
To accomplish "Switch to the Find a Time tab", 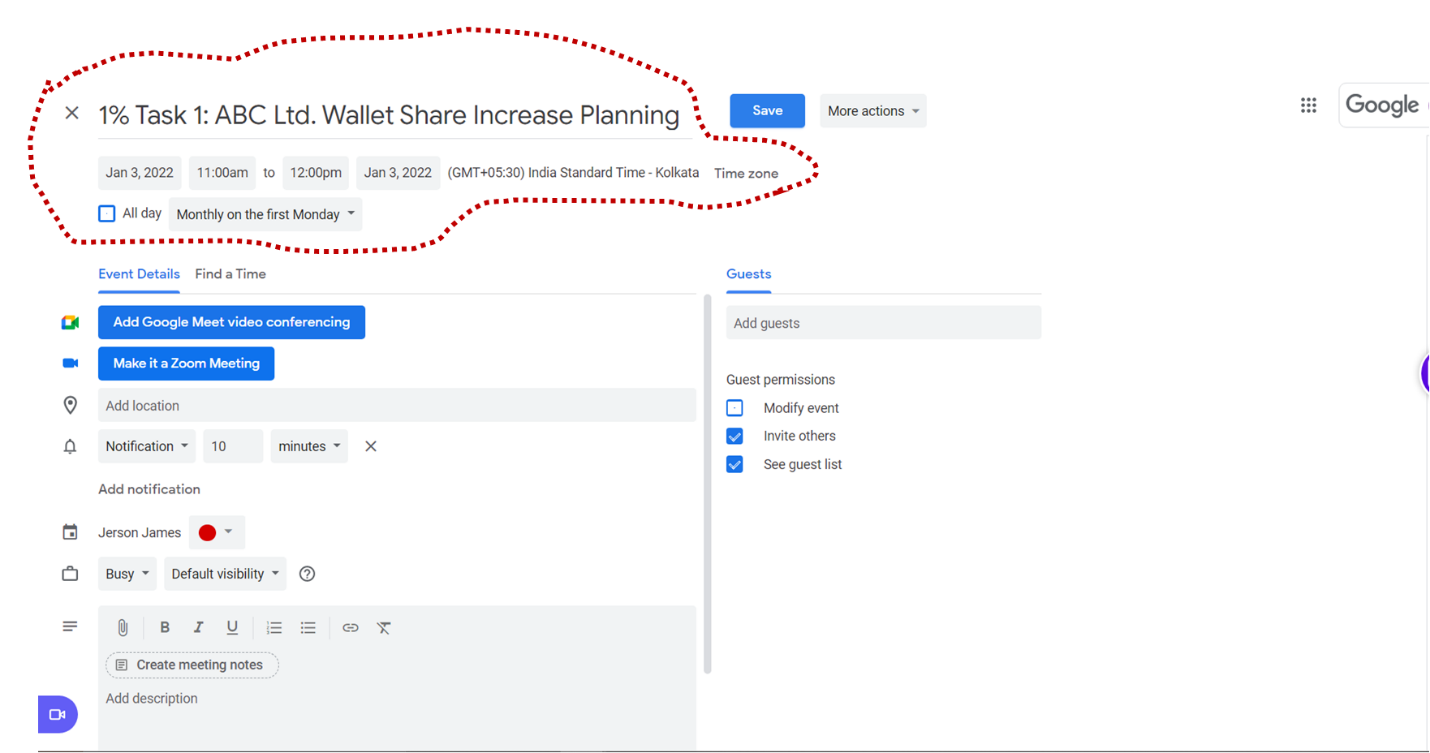I will (230, 274).
